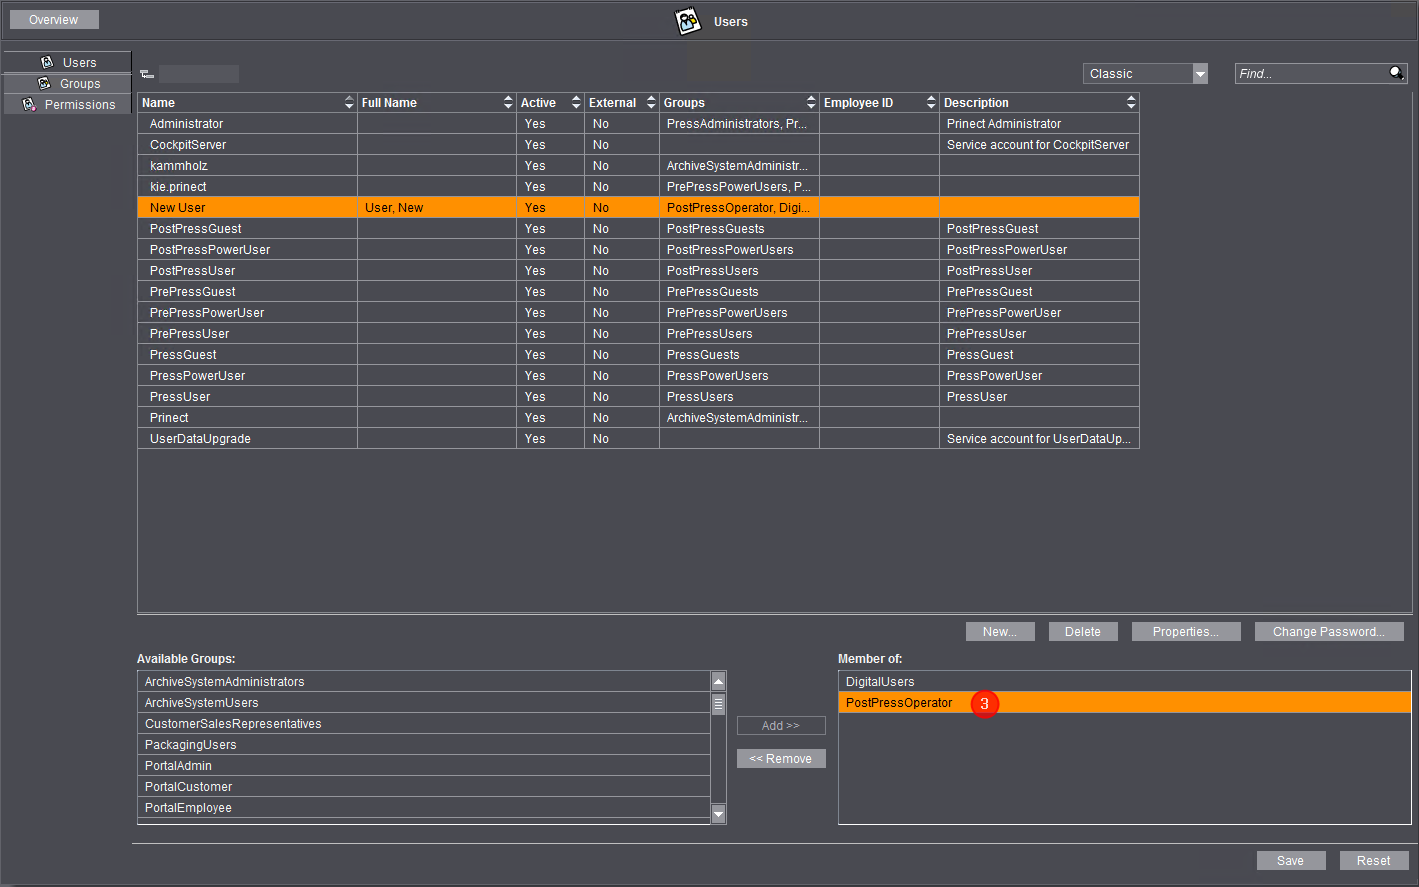
Task: Click the tree hierarchy icon above the table
Action: (x=147, y=74)
